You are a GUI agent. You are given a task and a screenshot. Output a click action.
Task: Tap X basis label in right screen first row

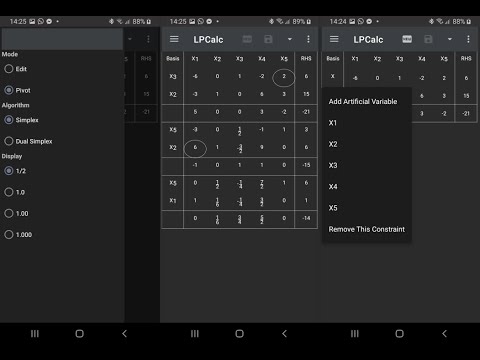[332, 76]
